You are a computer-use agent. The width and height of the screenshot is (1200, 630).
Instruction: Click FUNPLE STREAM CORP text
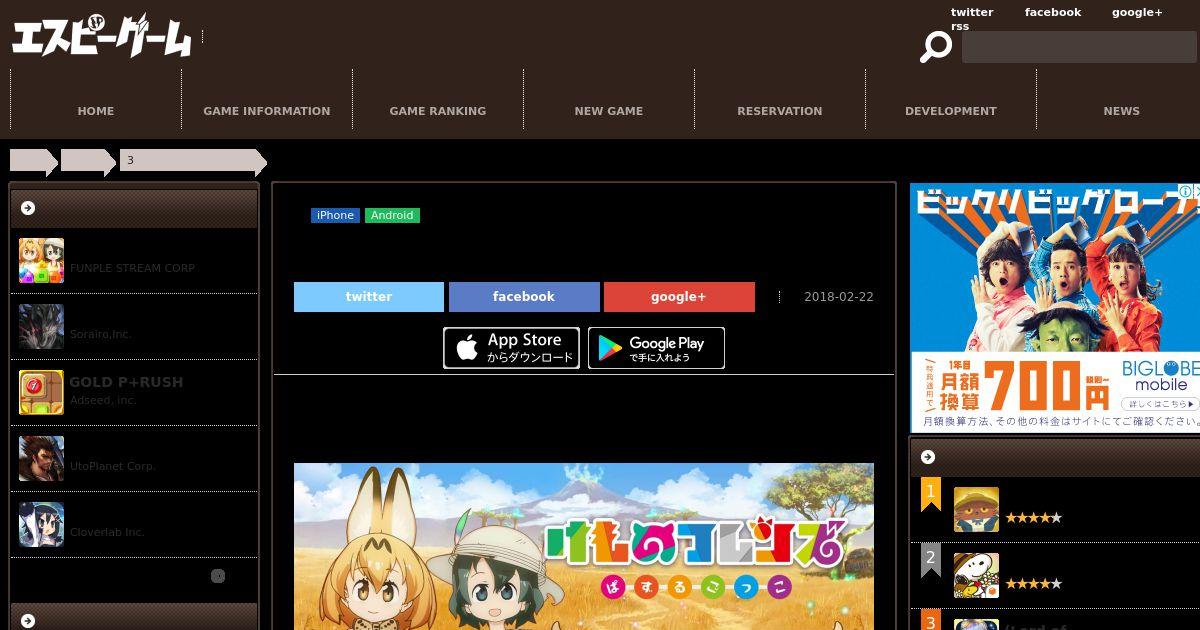(x=132, y=268)
